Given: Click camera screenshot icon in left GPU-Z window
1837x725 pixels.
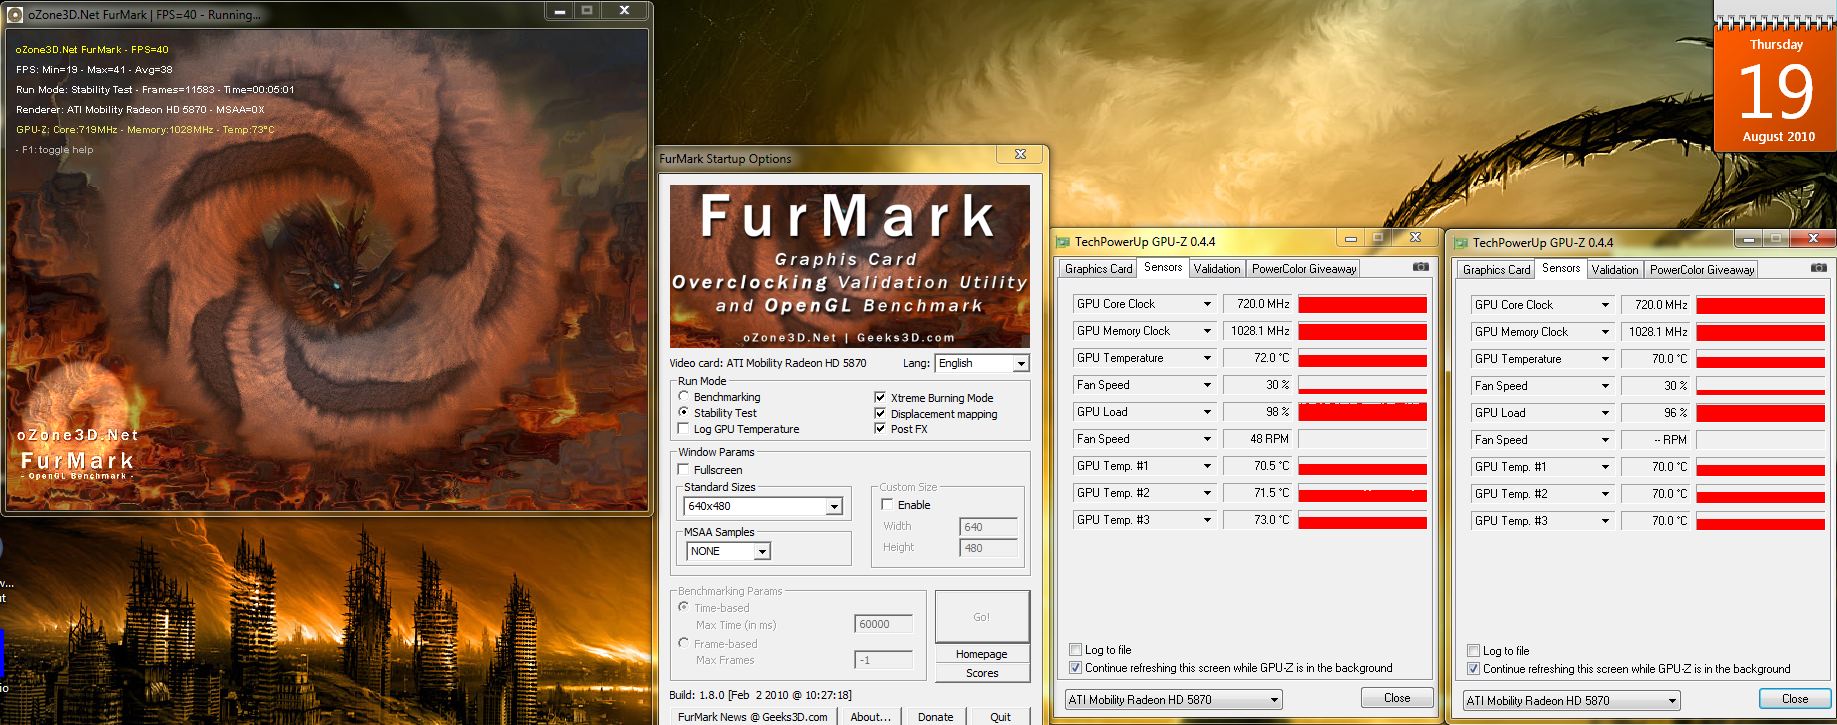Looking at the screenshot, I should pos(1421,267).
